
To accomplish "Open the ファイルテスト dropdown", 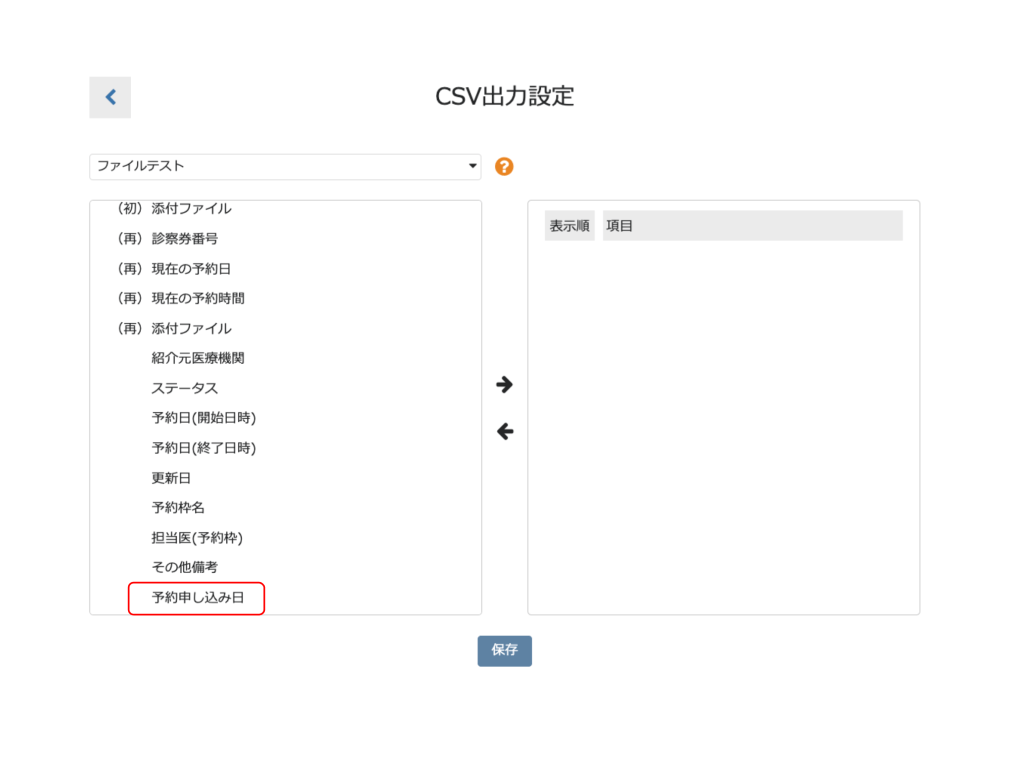I will click(285, 167).
